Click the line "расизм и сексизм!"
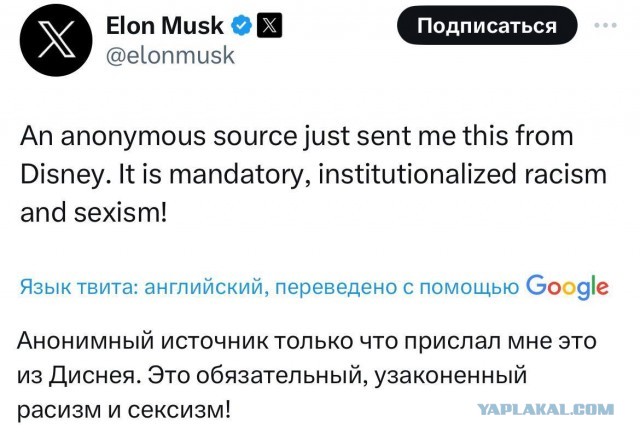The width and height of the screenshot is (640, 439). click(125, 410)
